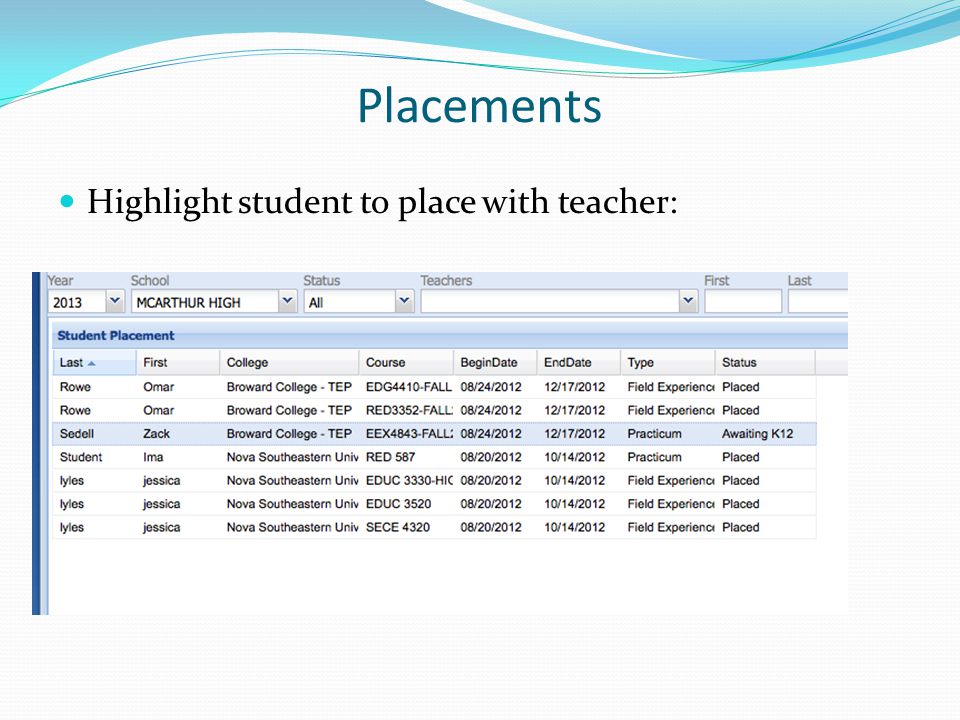The height and width of the screenshot is (720, 960).
Task: Click Field Experience type in RED3352 row
Action: tap(671, 410)
